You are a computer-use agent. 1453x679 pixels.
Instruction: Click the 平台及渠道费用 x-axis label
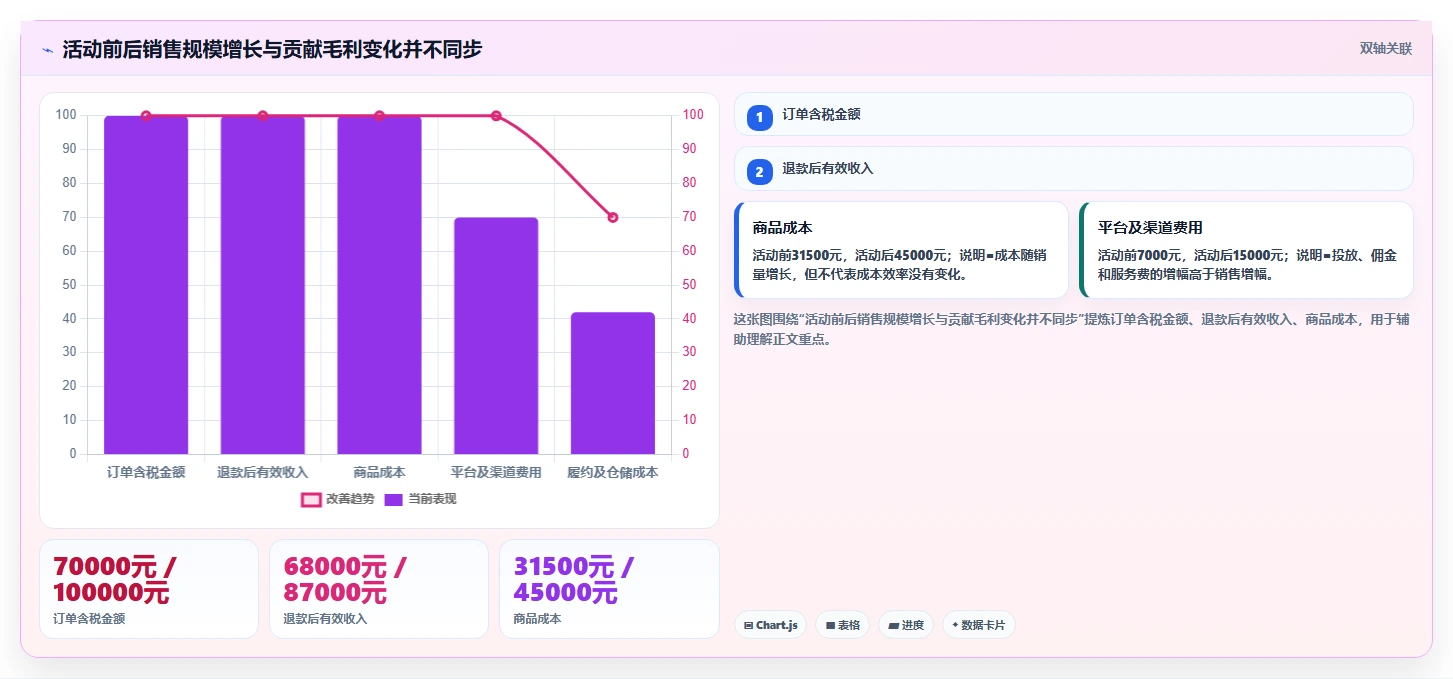pyautogui.click(x=496, y=472)
